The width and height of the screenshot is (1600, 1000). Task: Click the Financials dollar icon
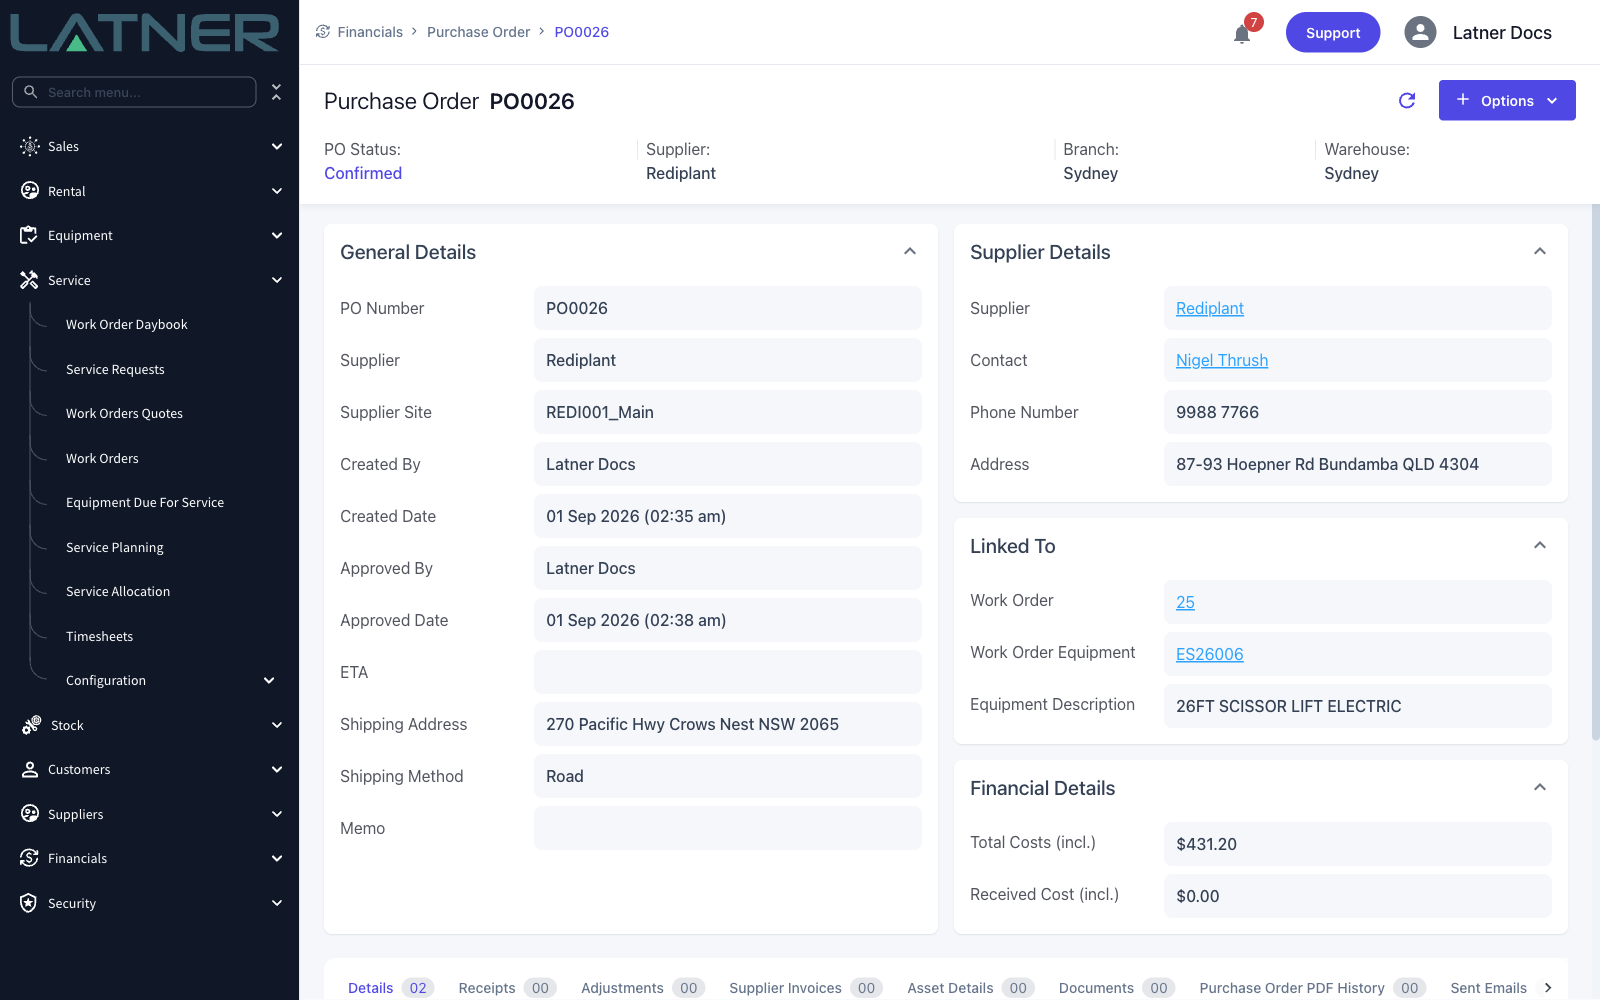click(x=30, y=858)
